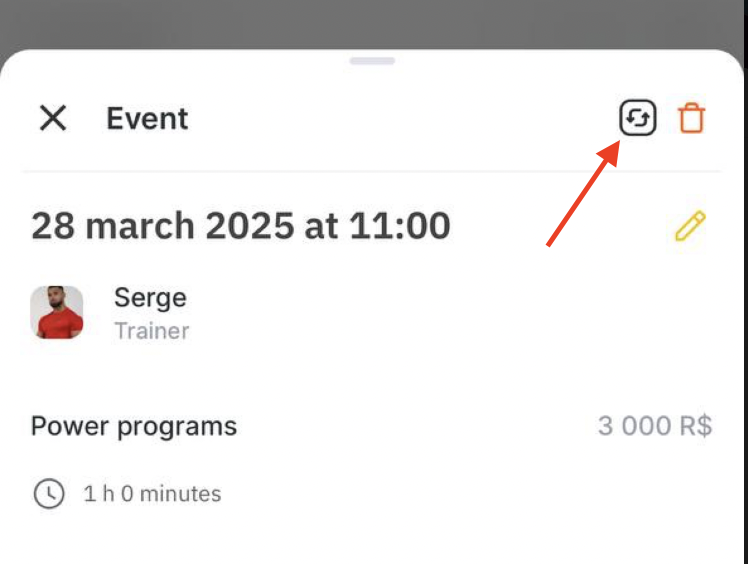Click the "1 h 0 minutes" duration text

coord(152,494)
